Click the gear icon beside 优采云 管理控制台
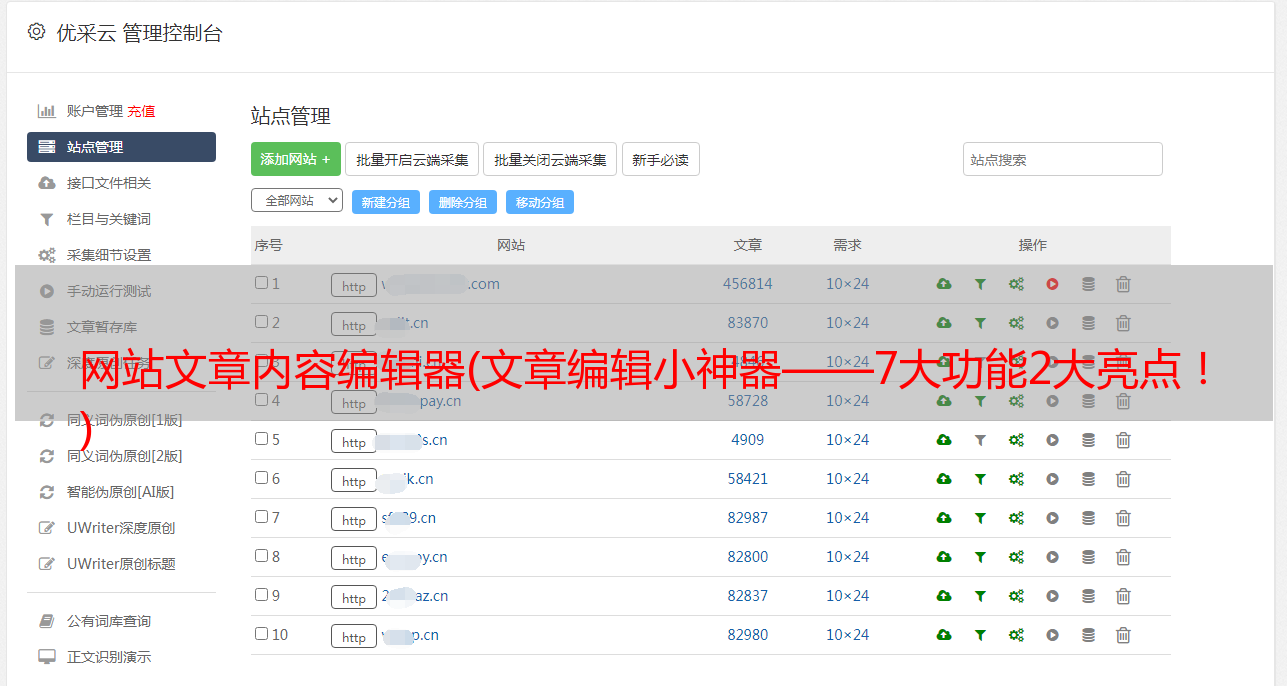Screen dimensions: 1287x686 (37, 32)
